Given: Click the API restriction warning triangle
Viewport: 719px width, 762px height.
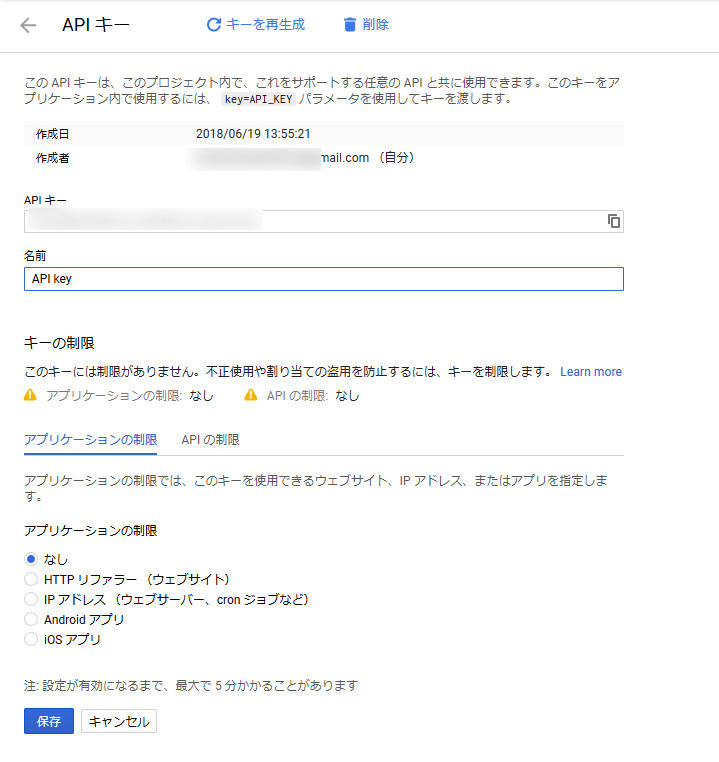Looking at the screenshot, I should click(251, 395).
